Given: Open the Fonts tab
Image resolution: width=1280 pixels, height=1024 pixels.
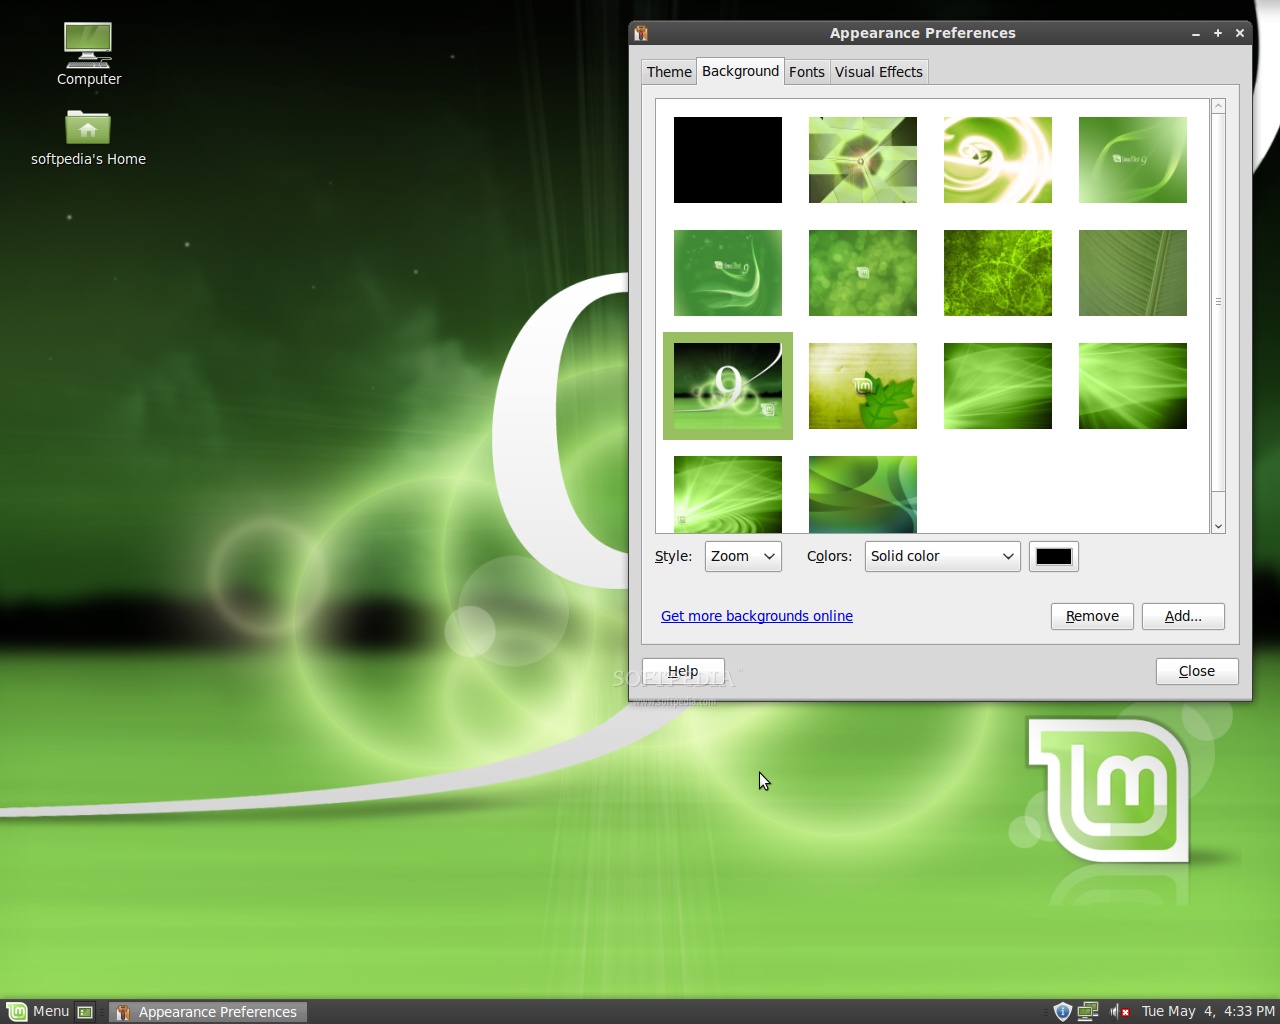Looking at the screenshot, I should click(806, 72).
